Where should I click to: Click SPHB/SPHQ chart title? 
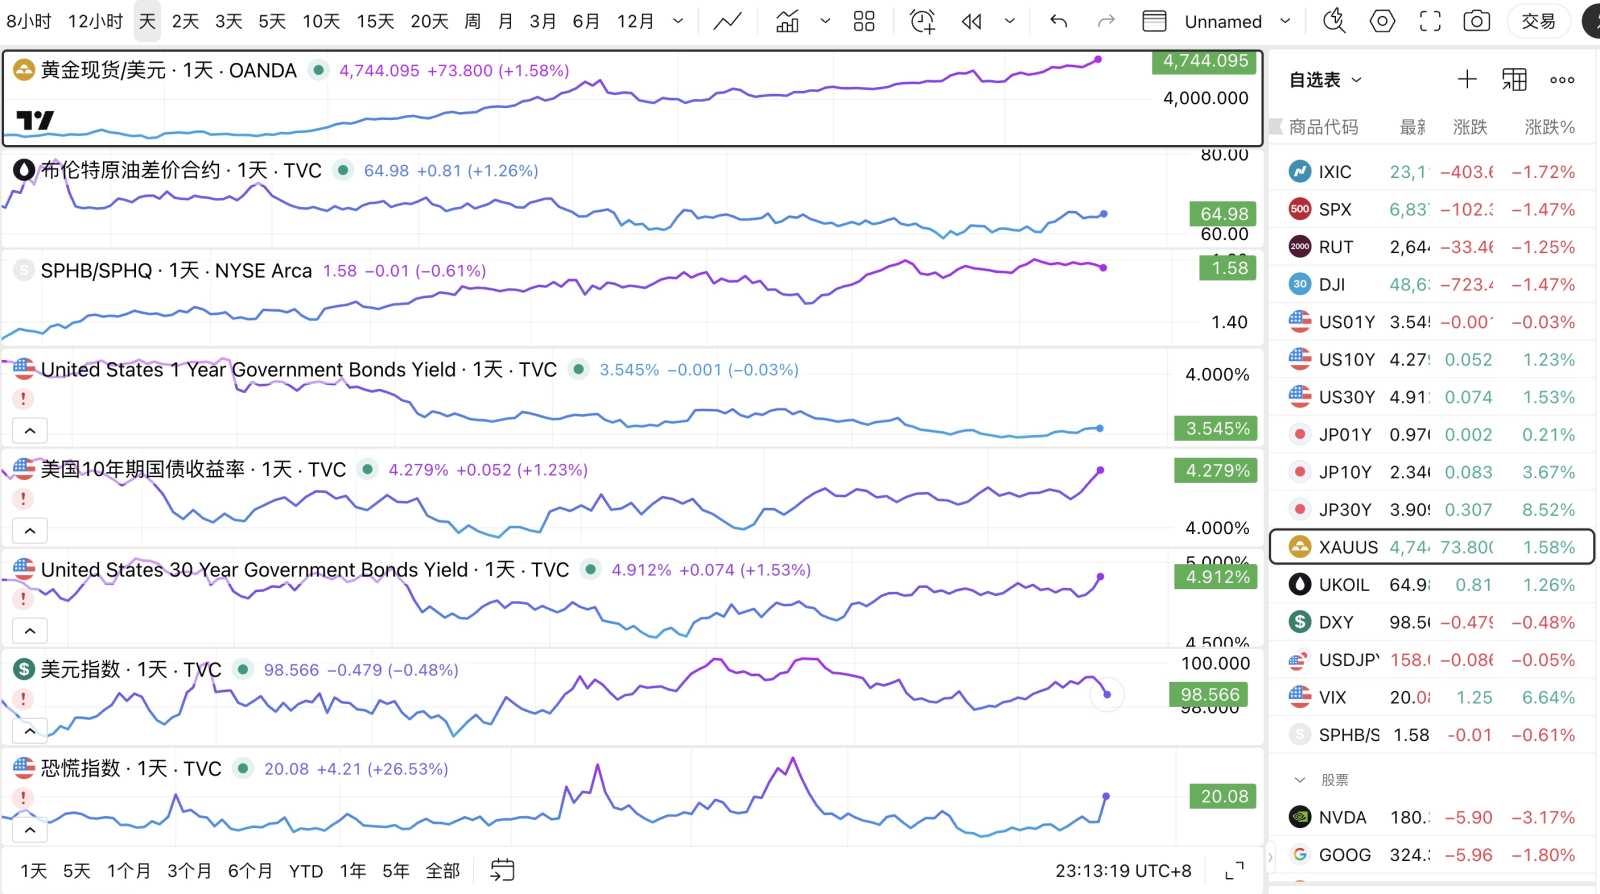pos(176,270)
